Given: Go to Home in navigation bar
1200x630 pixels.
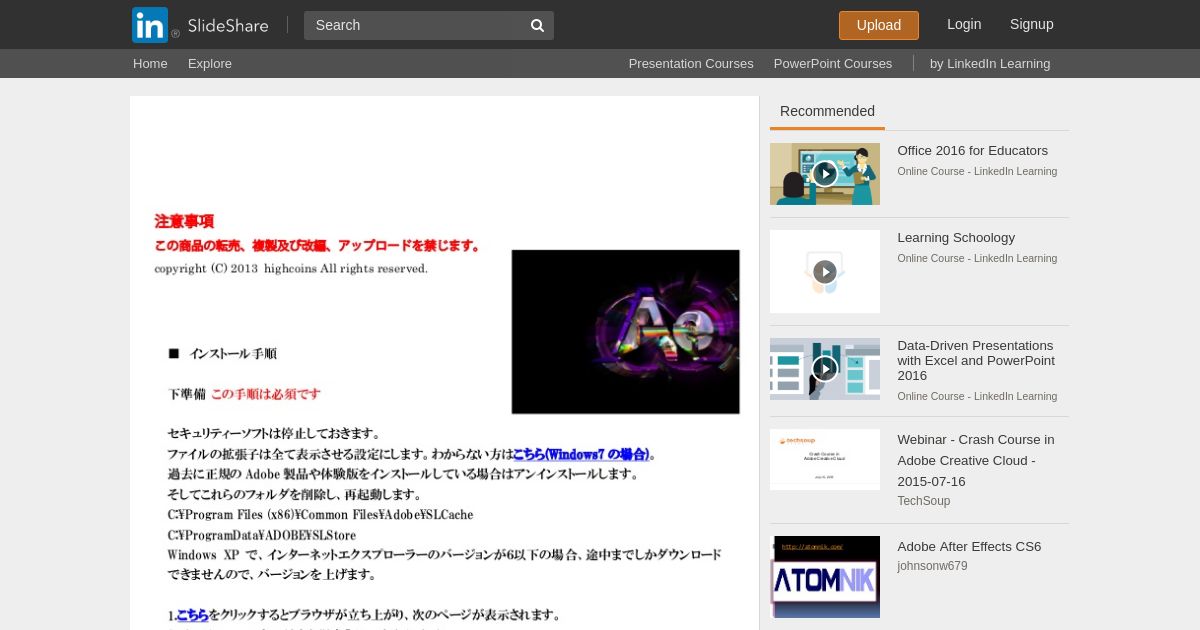Looking at the screenshot, I should pyautogui.click(x=150, y=63).
